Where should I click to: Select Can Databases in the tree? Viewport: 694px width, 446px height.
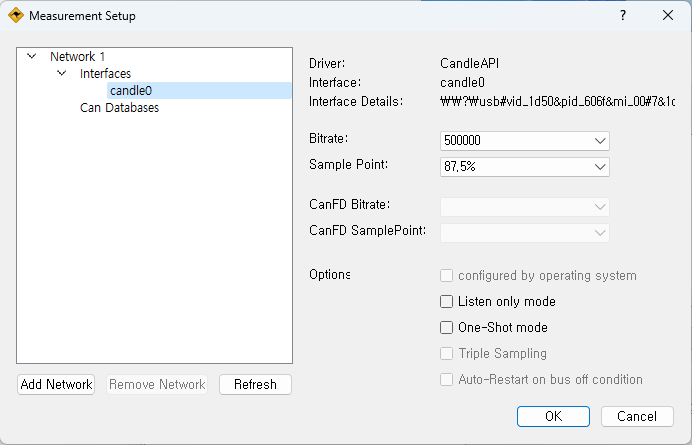pos(119,108)
